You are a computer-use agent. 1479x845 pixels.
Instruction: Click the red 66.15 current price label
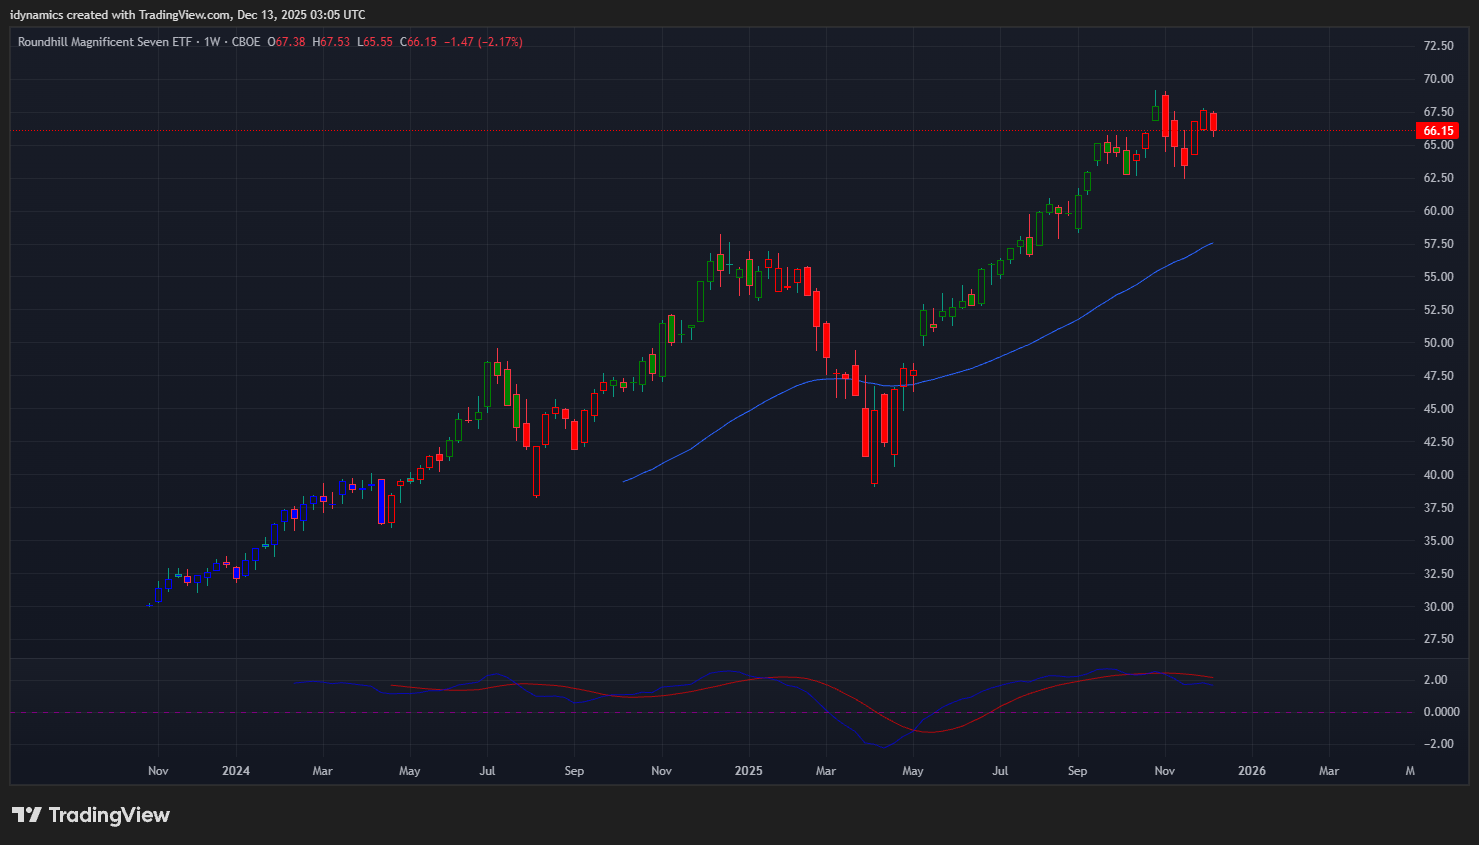pyautogui.click(x=1437, y=131)
